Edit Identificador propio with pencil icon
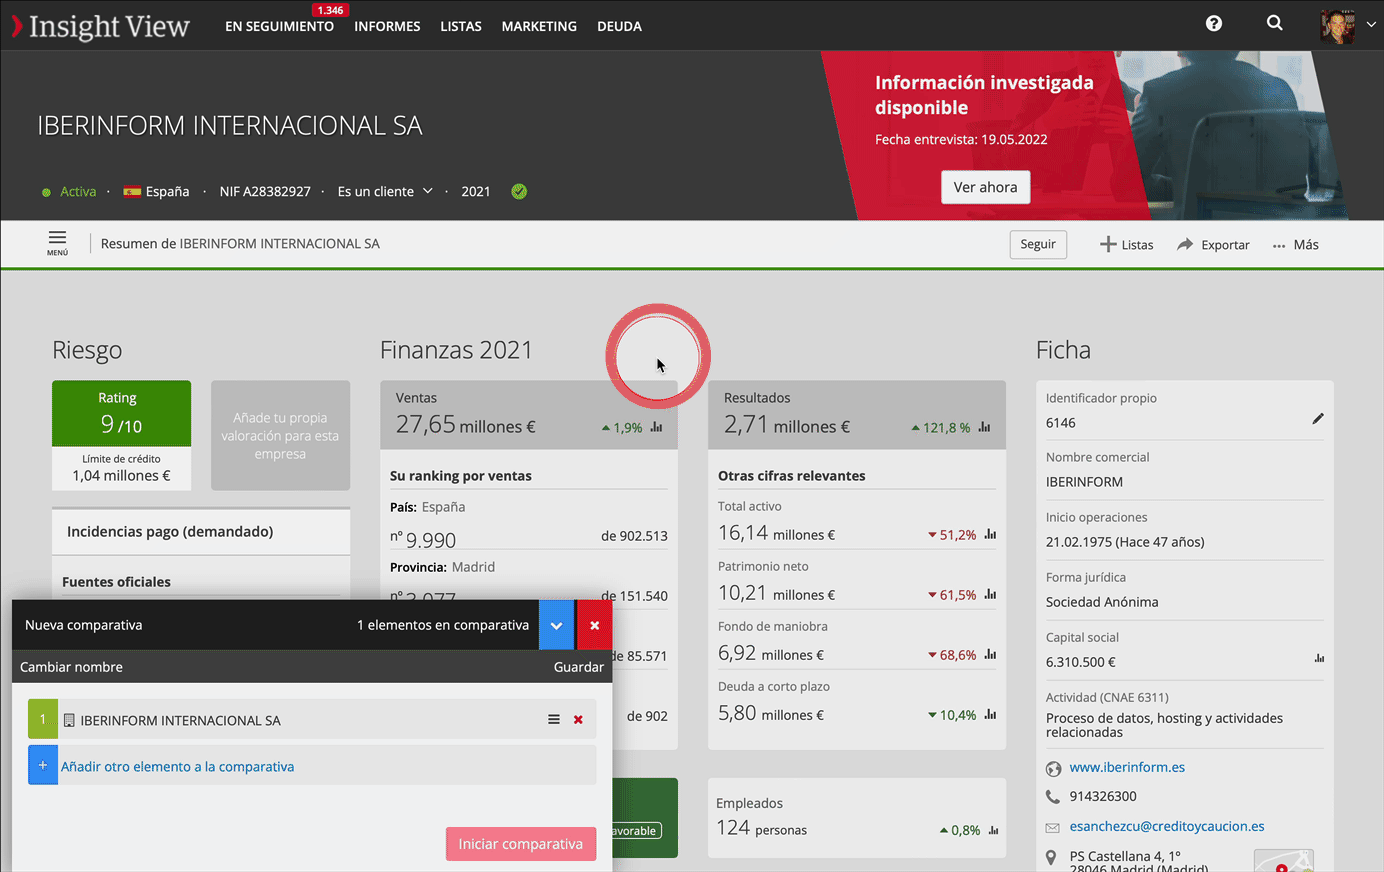This screenshot has height=872, width=1384. coord(1318,419)
